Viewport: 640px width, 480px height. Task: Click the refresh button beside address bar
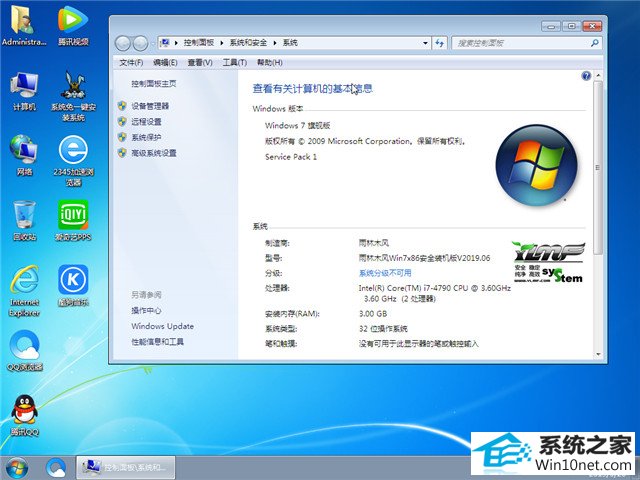[439, 43]
